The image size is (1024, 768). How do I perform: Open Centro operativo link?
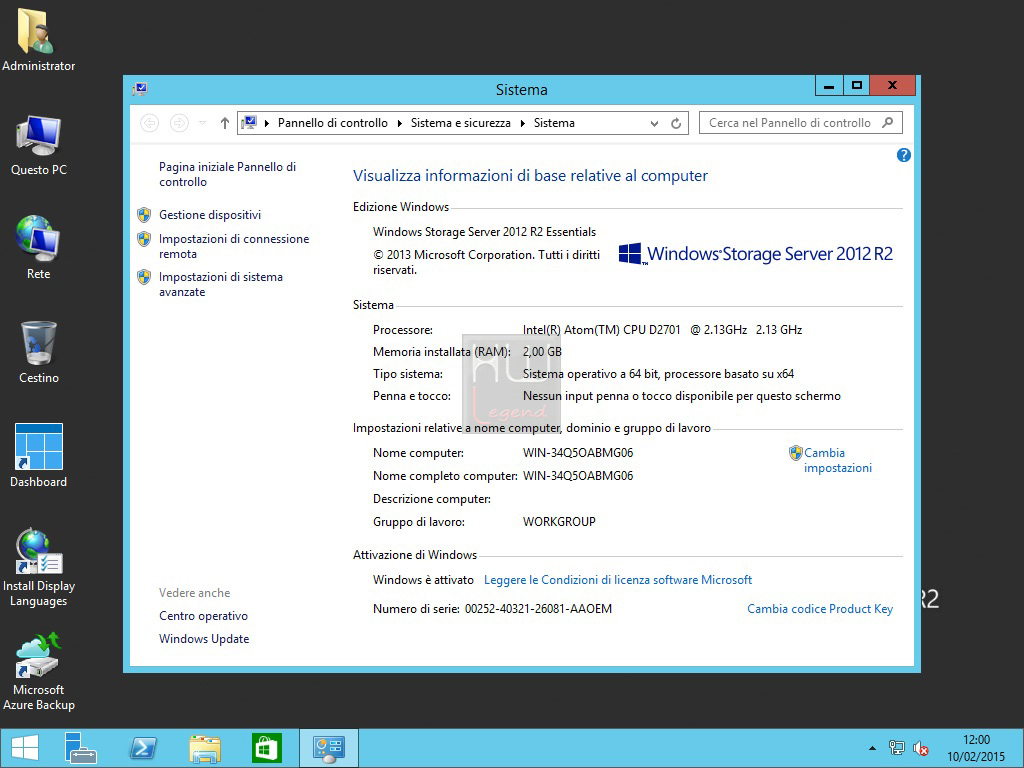(203, 616)
